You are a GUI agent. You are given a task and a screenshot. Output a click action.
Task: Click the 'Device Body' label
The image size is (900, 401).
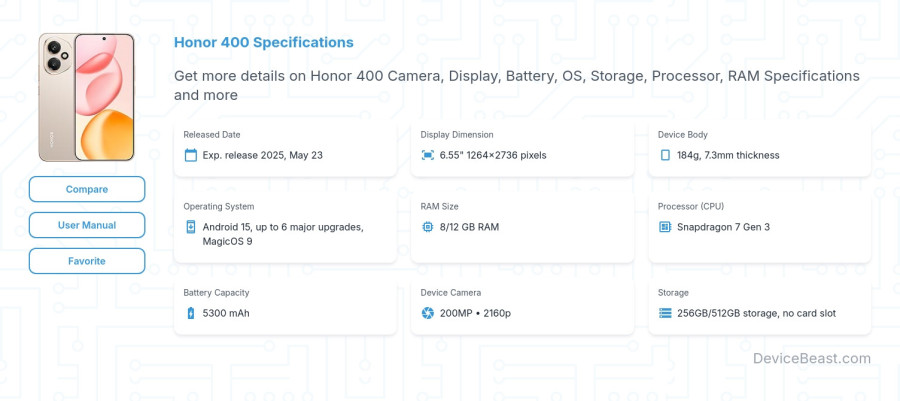682,135
